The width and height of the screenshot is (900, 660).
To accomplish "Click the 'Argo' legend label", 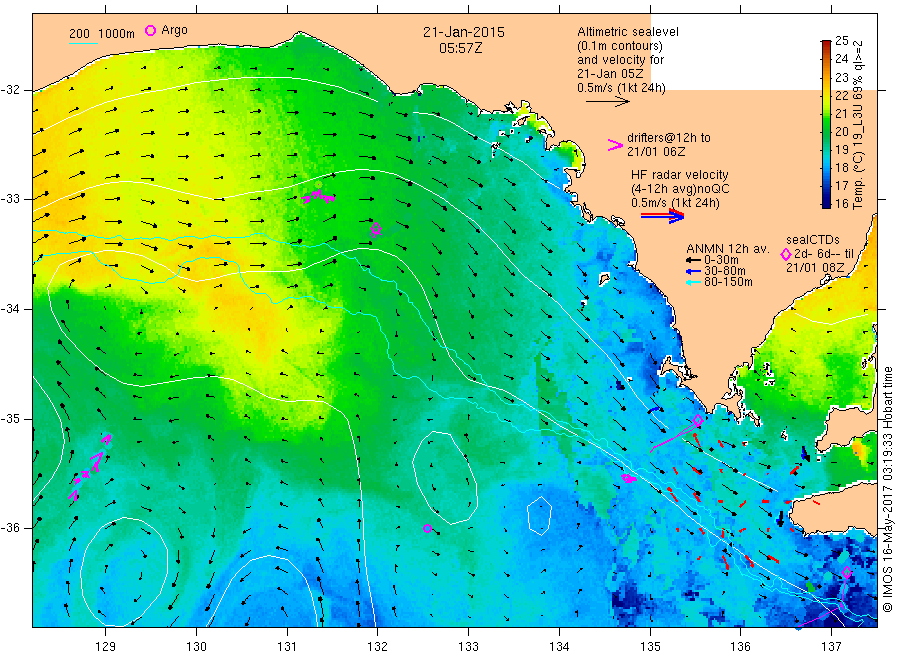I will (x=174, y=30).
